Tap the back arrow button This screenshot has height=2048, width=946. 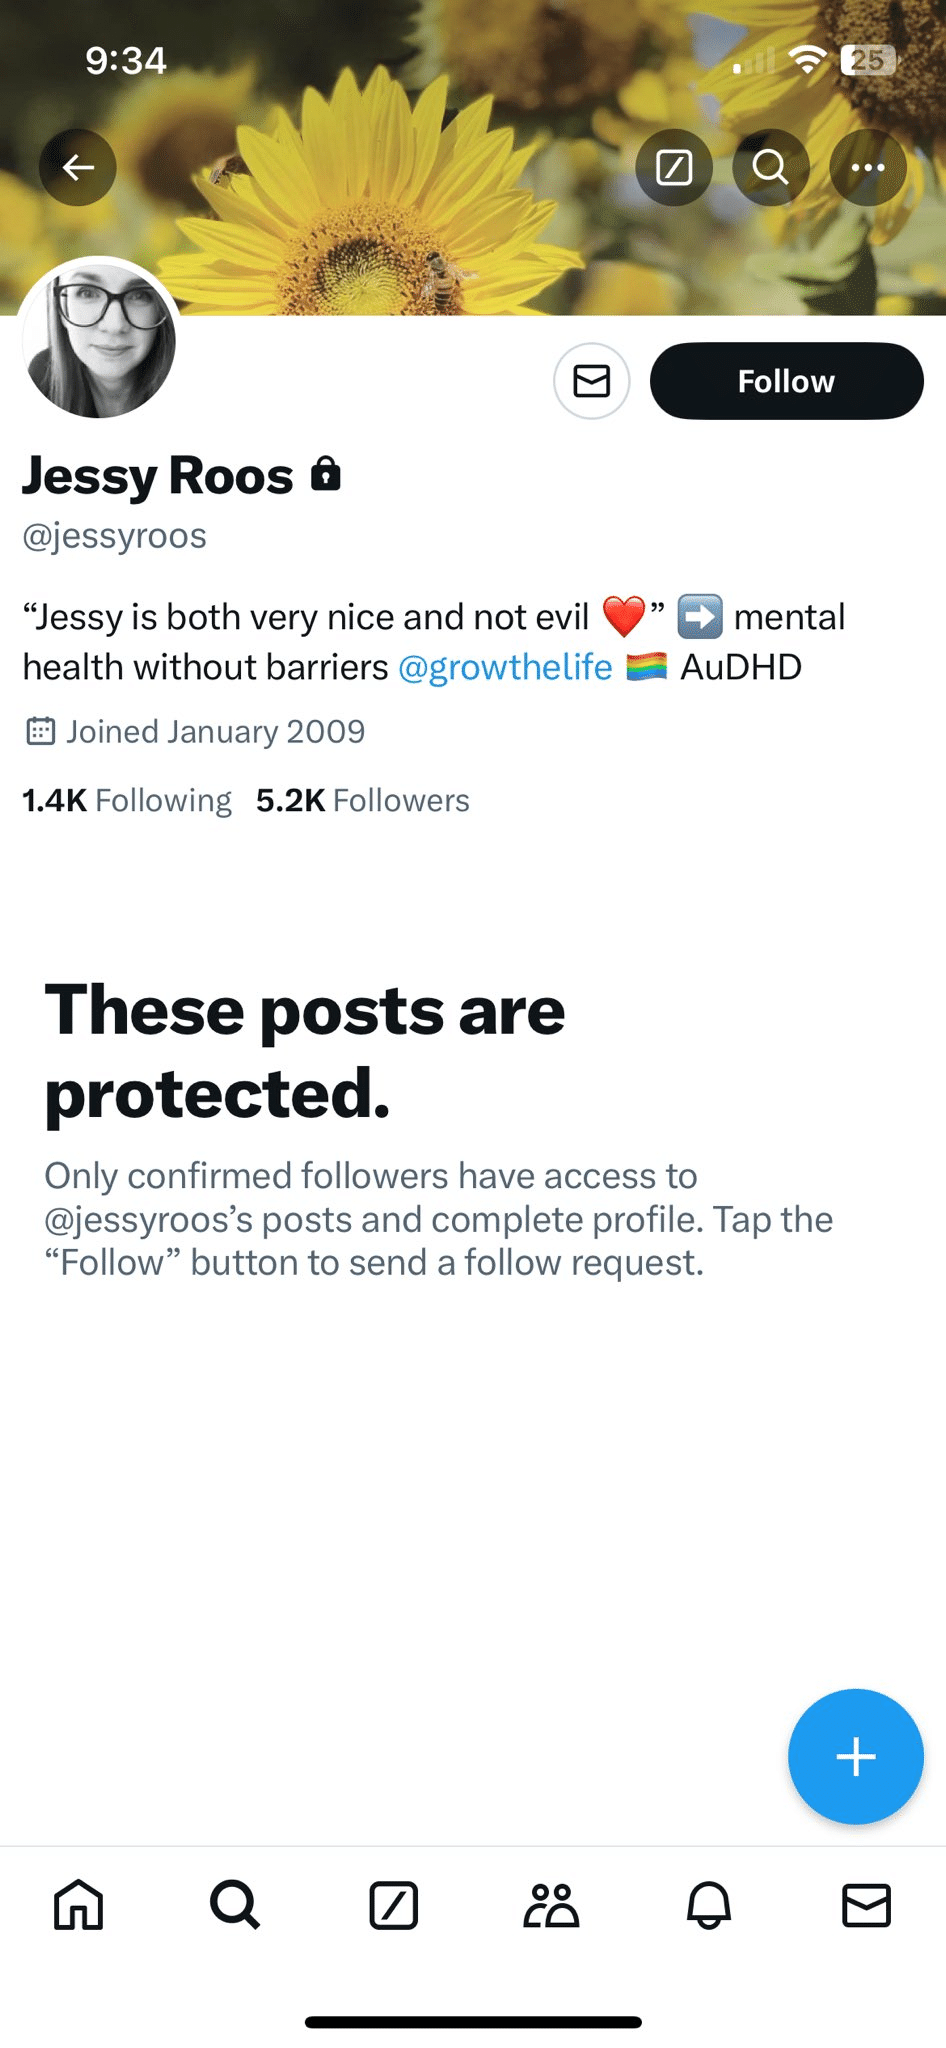(78, 168)
